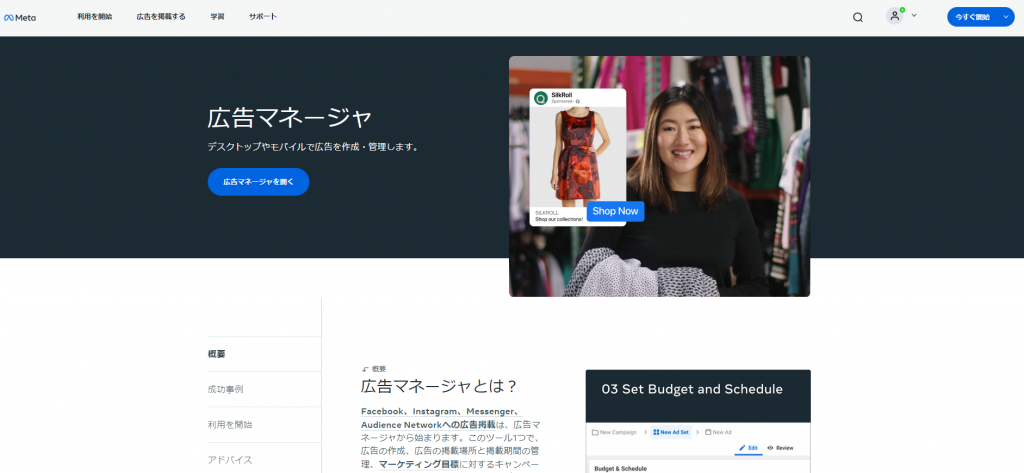Open the サポート navigation menu

tap(263, 17)
